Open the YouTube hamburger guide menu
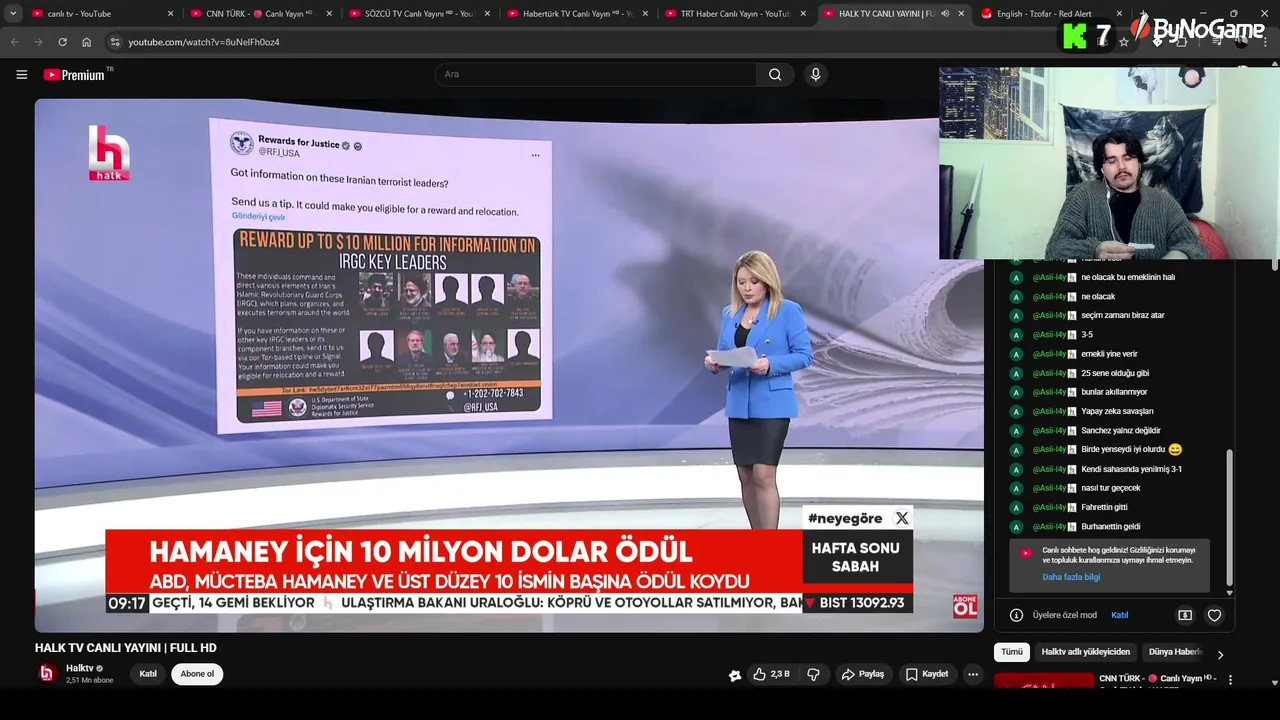Viewport: 1280px width, 720px height. coord(21,74)
